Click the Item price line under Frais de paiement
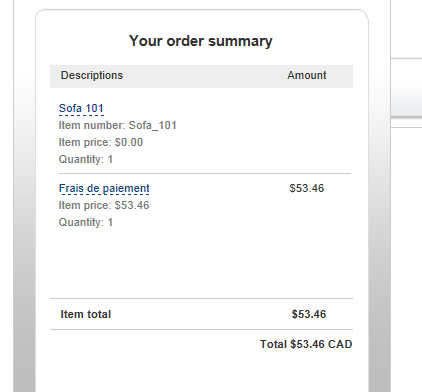The width and height of the screenshot is (422, 392). click(104, 205)
